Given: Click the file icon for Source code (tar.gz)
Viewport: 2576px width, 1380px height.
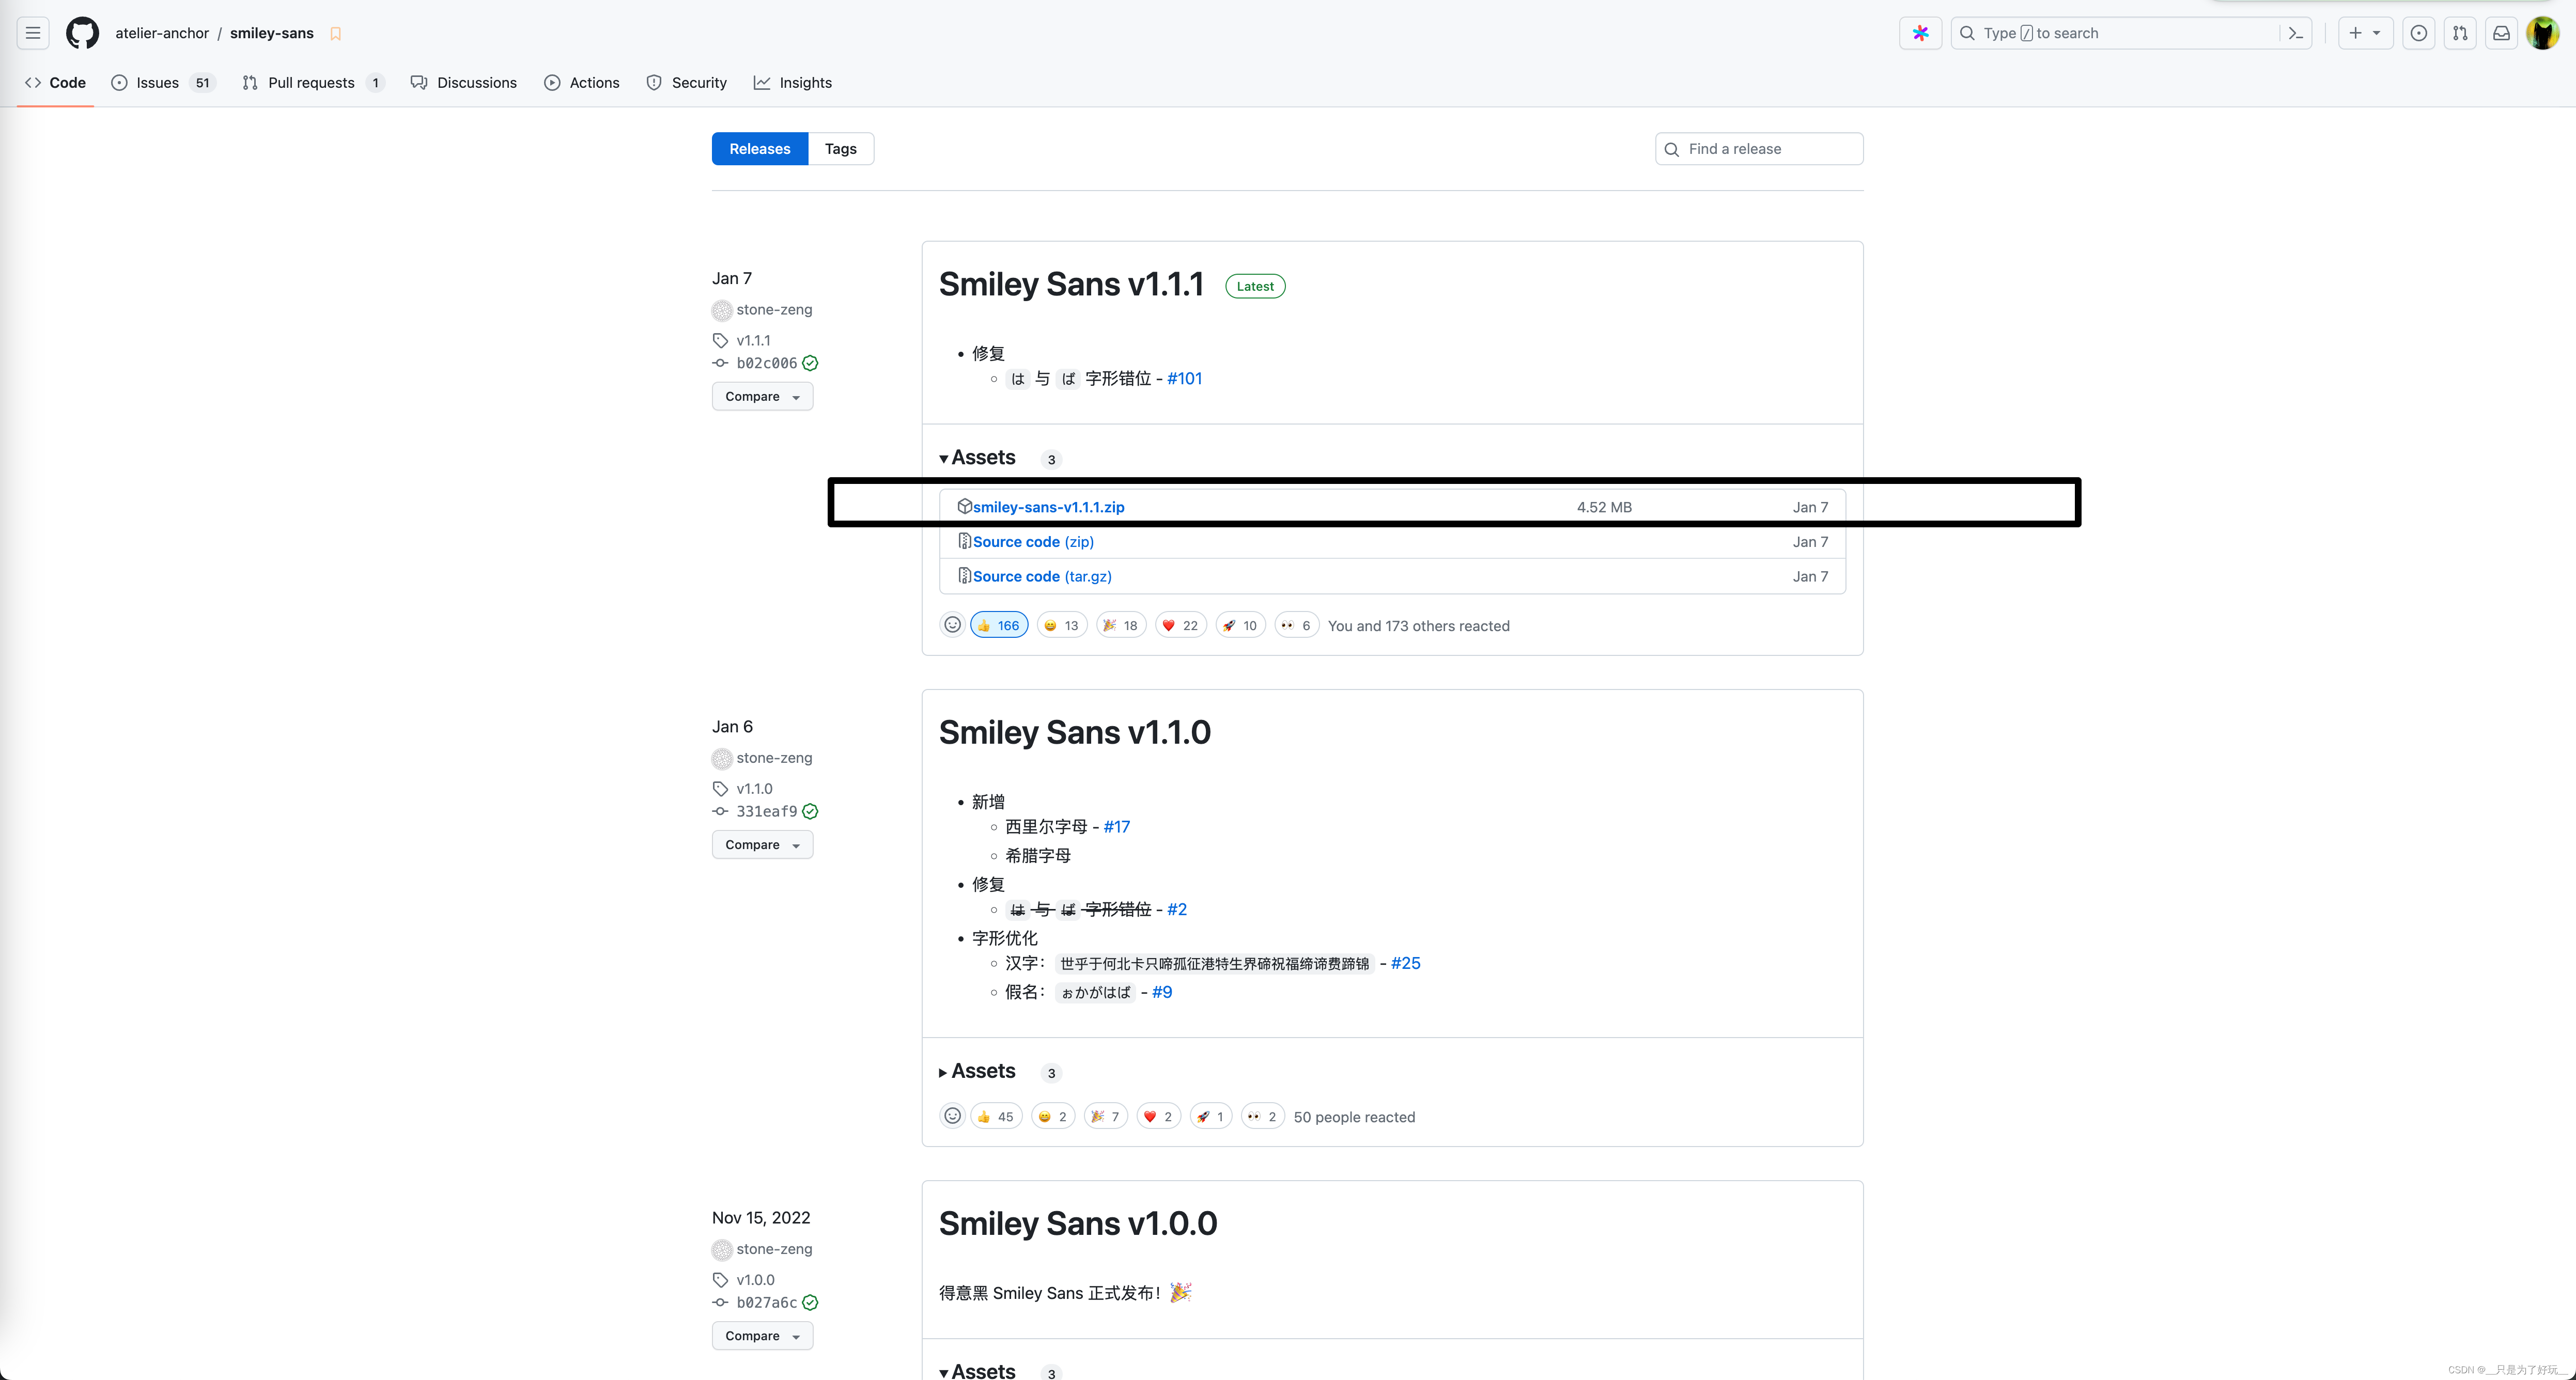Looking at the screenshot, I should point(964,576).
